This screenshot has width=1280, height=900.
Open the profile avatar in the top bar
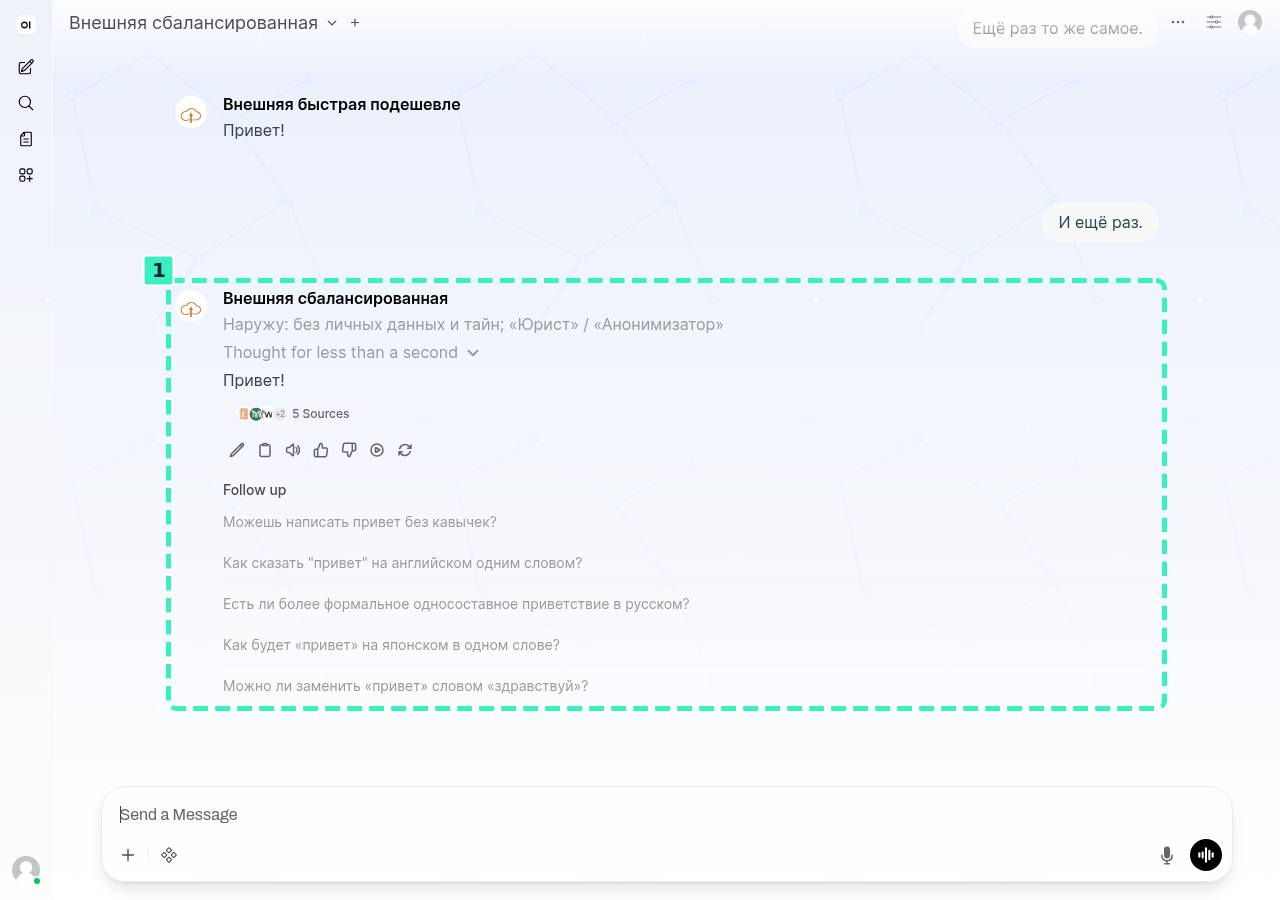(1250, 22)
